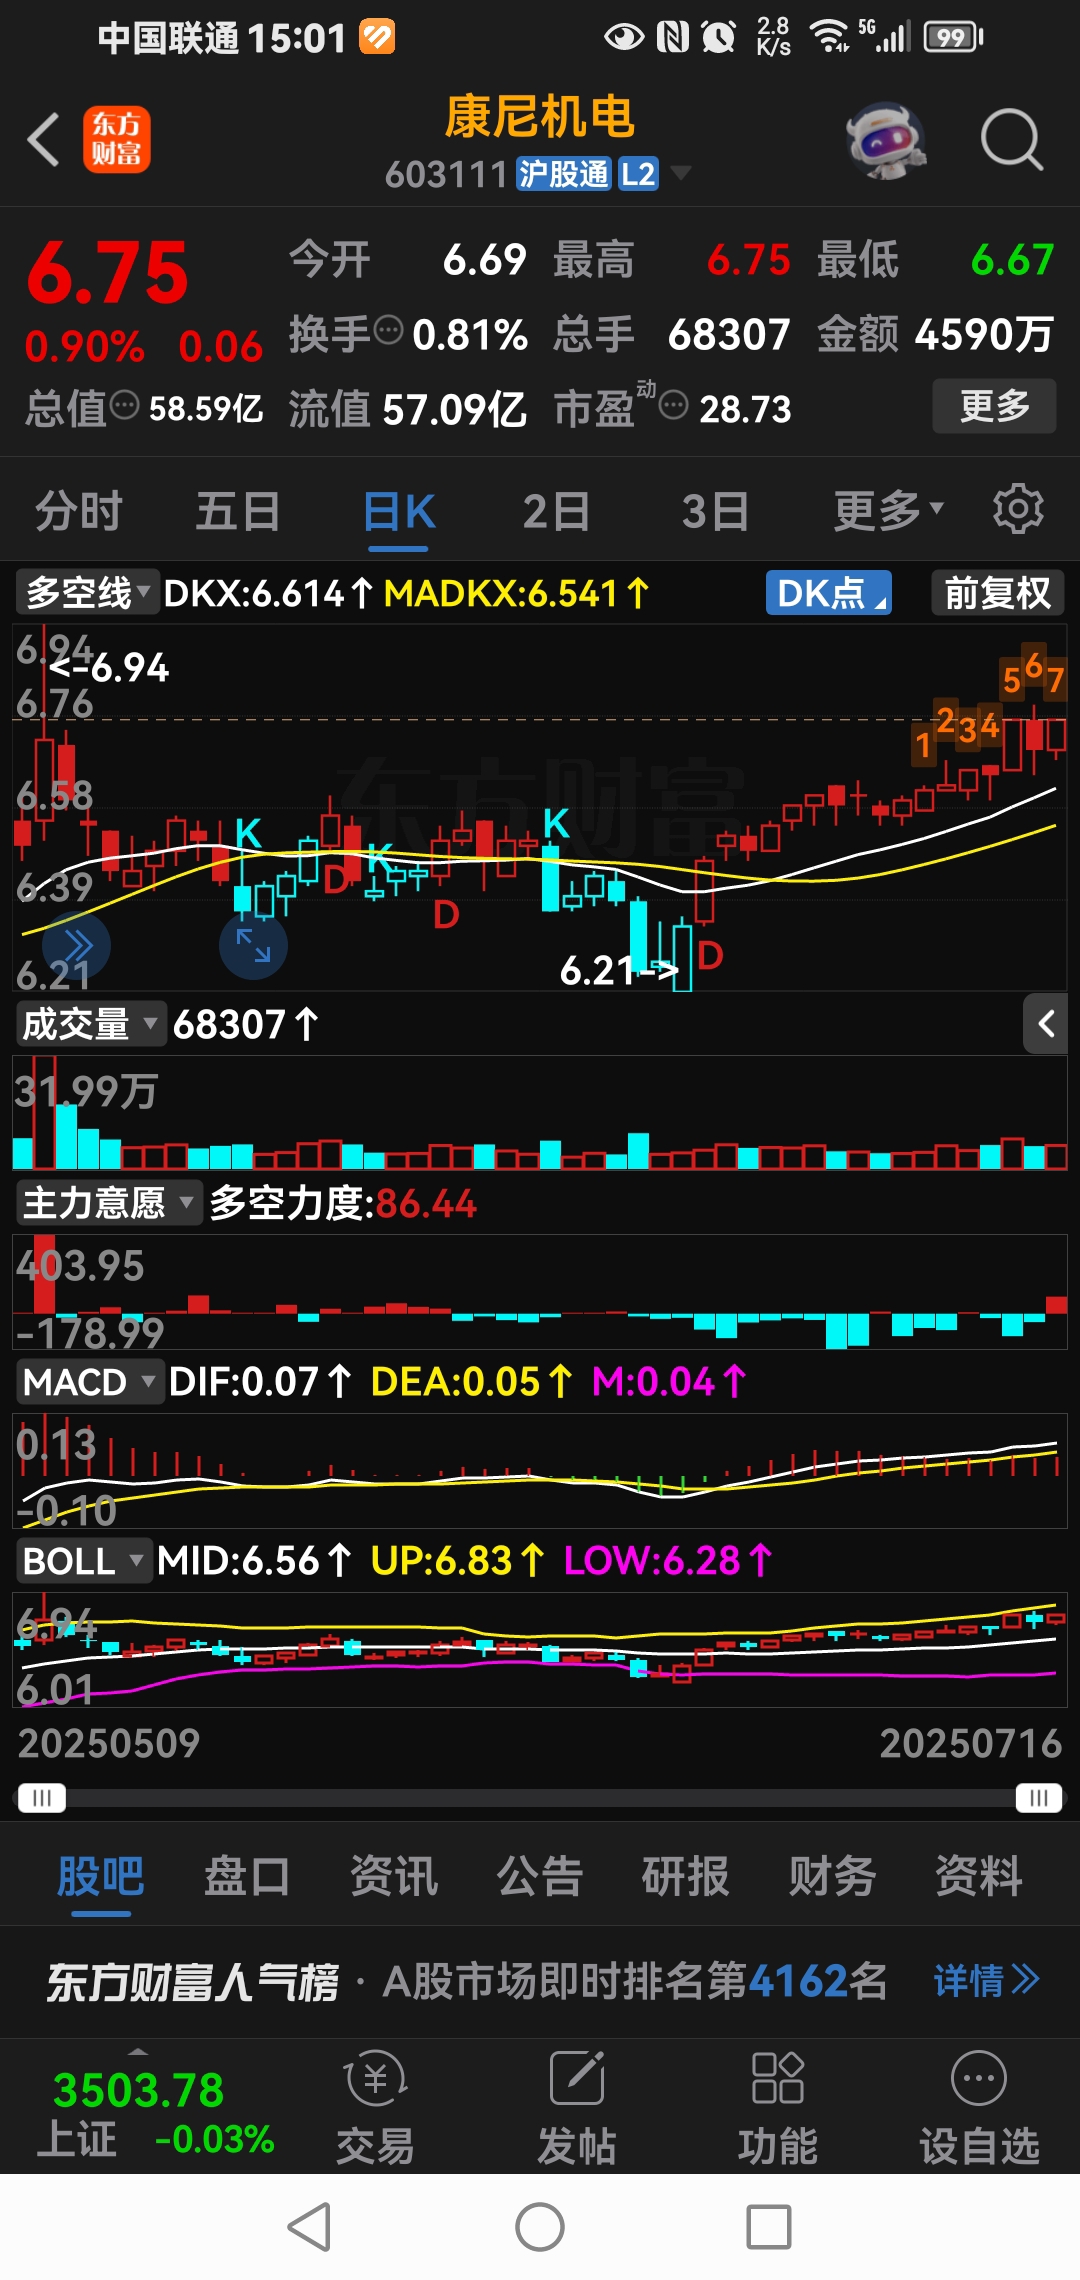The height and width of the screenshot is (2280, 1080).
Task: Tap the 6.94 high price marker
Action: [x=111, y=667]
